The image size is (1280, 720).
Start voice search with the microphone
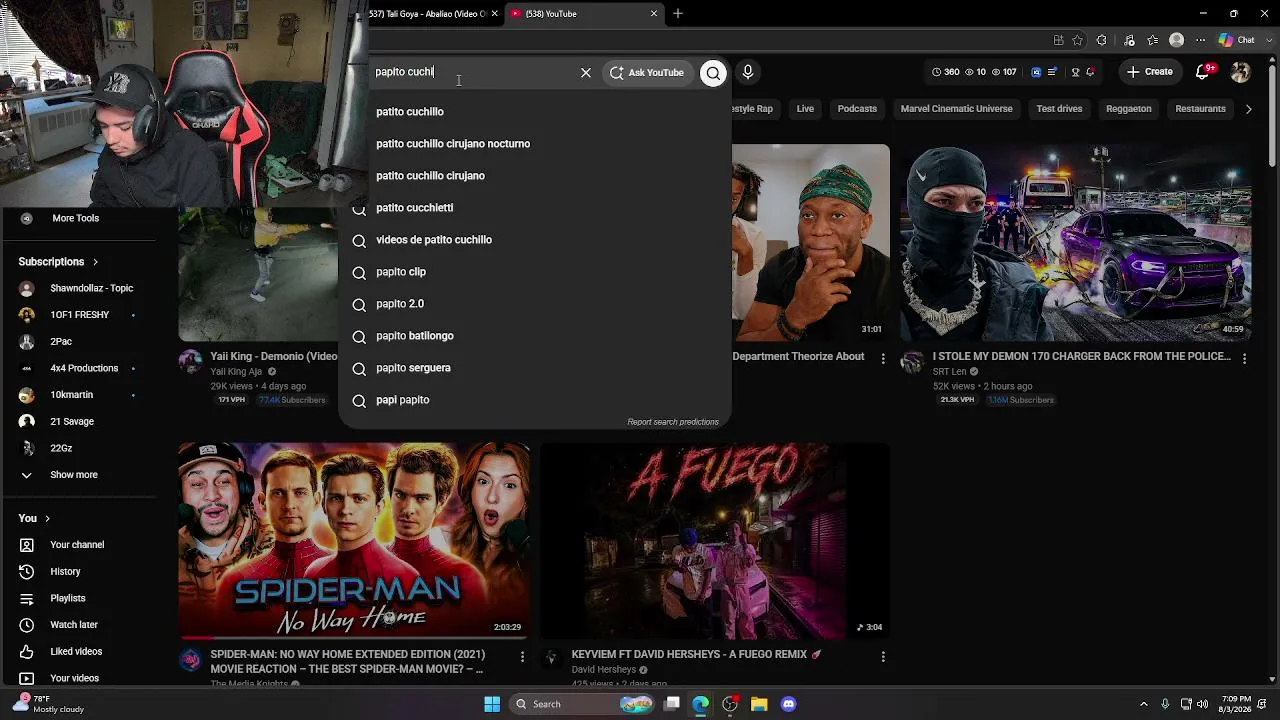(x=747, y=72)
